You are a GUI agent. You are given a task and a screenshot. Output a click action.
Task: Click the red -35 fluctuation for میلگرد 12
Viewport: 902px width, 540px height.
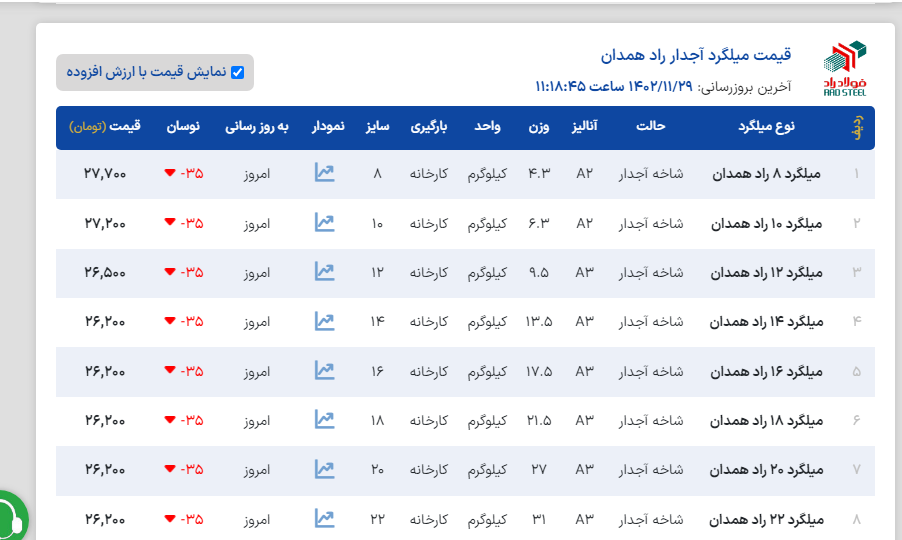tap(184, 272)
